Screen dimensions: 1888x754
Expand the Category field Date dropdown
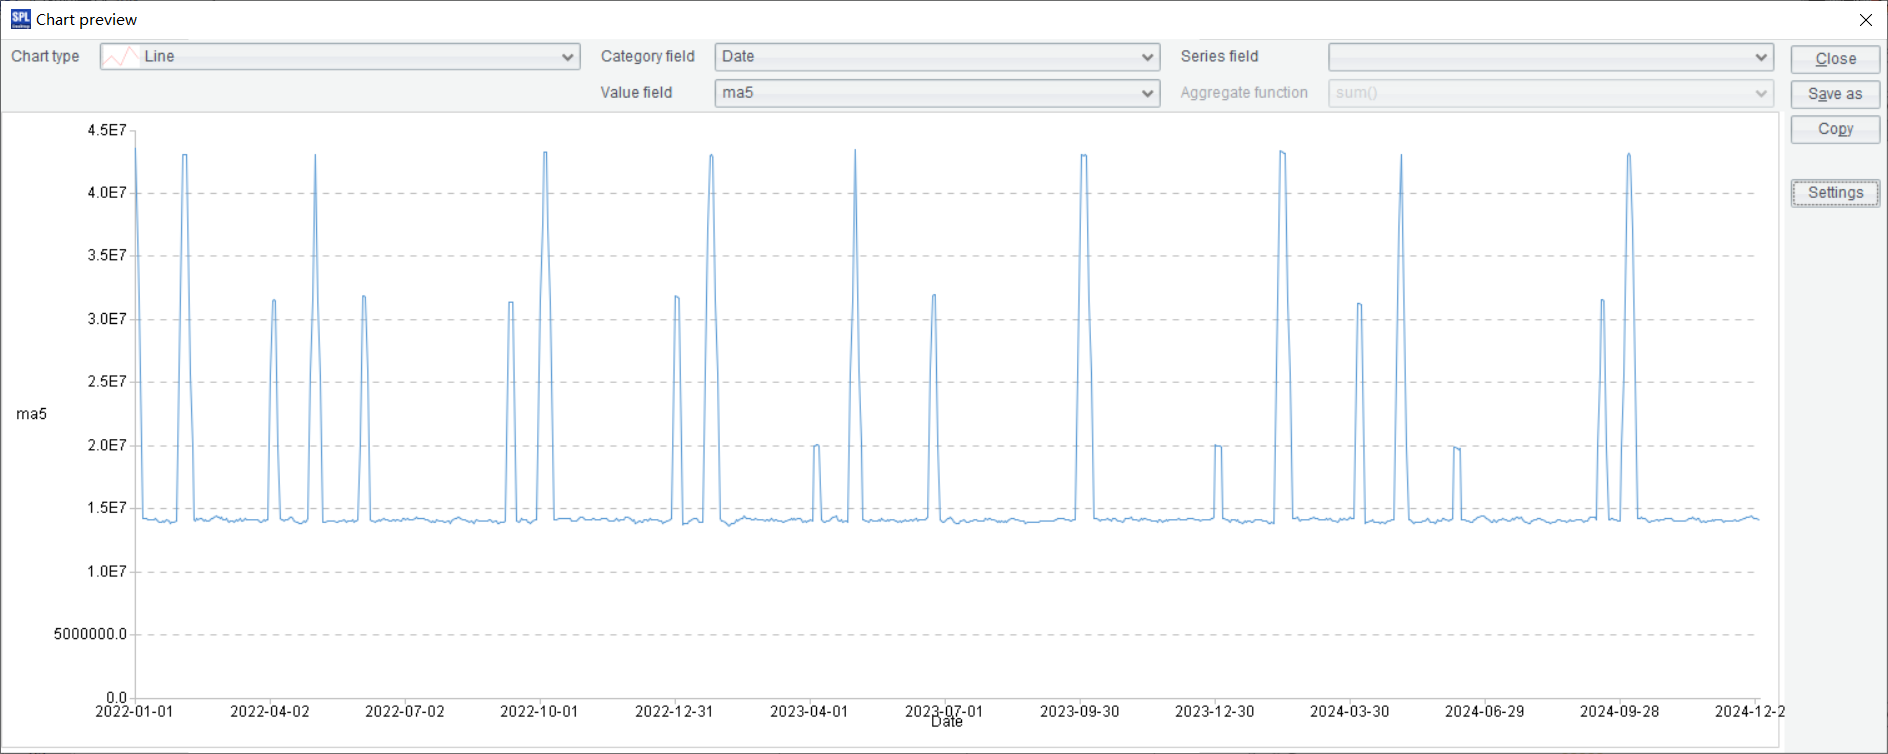click(1147, 57)
